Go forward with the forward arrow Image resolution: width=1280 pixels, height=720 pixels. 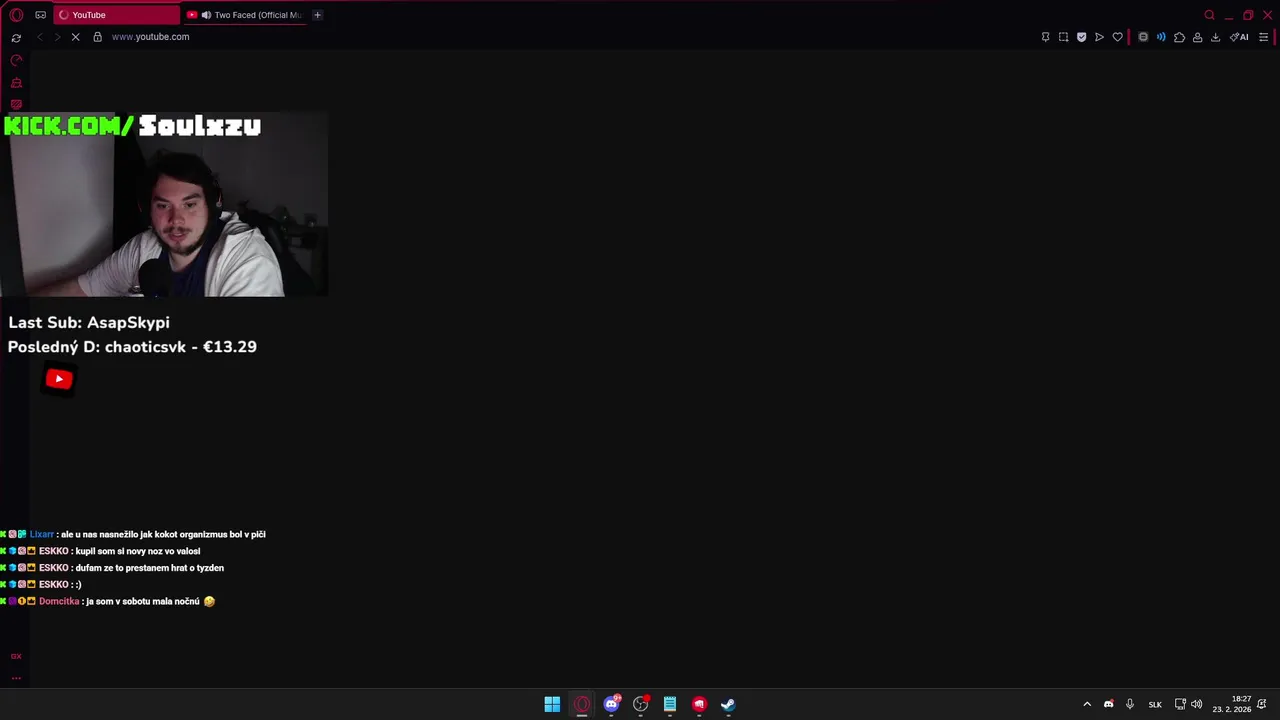point(57,37)
